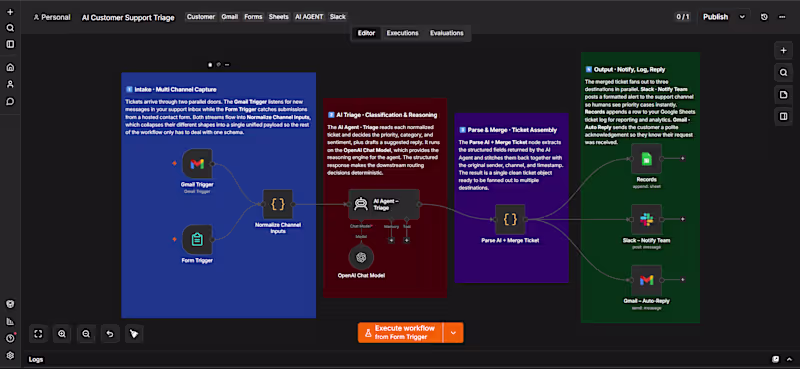Click the Sheets tag
This screenshot has width=800, height=369.
(279, 17)
